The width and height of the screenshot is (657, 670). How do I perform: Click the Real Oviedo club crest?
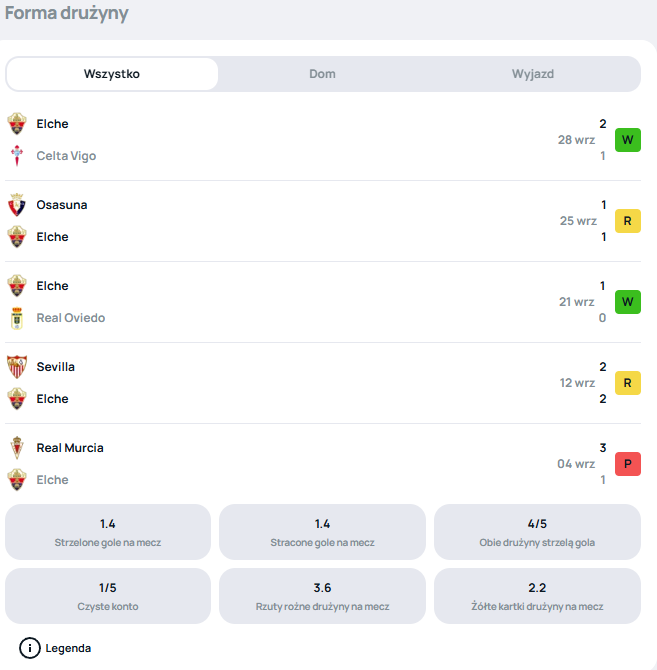coord(17,318)
